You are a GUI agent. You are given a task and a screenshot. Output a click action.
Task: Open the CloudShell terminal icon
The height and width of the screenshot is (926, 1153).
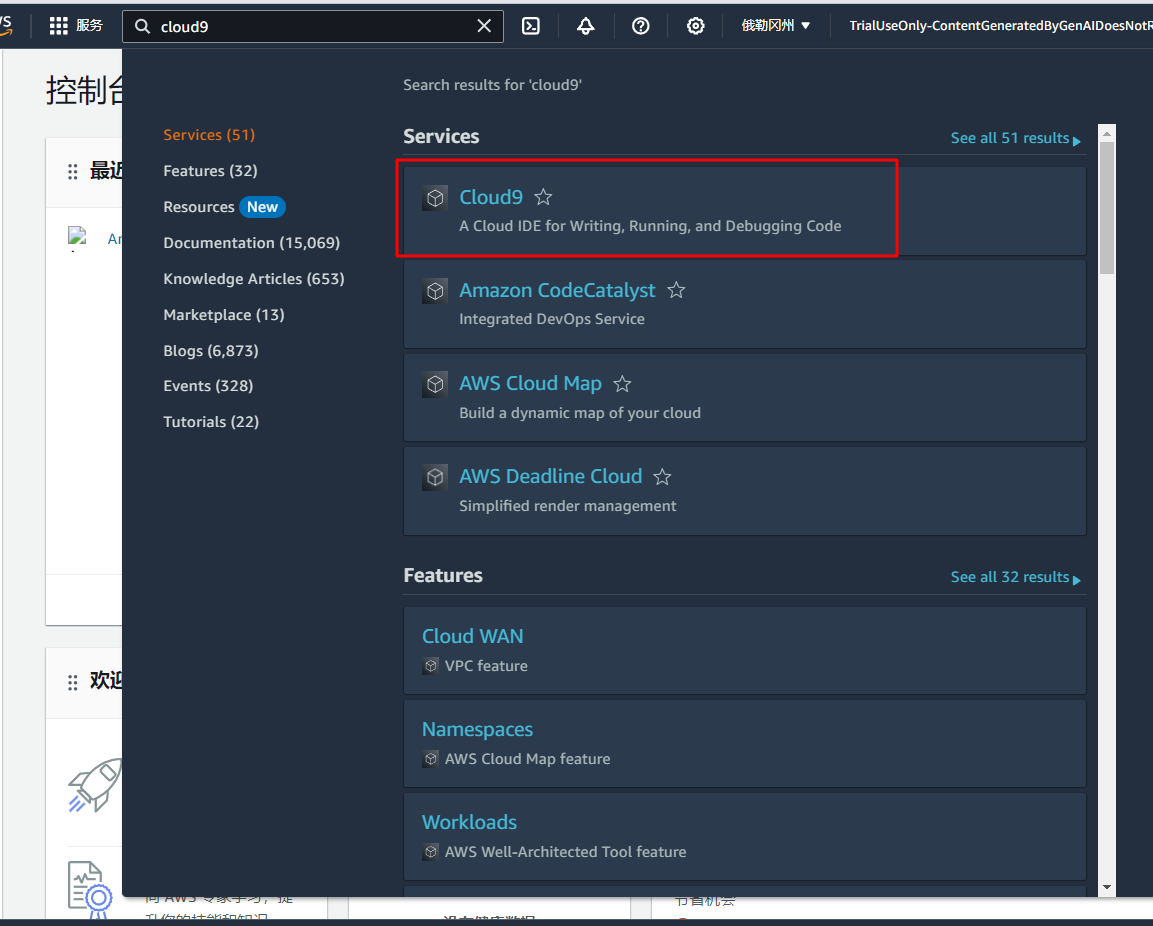click(x=530, y=26)
